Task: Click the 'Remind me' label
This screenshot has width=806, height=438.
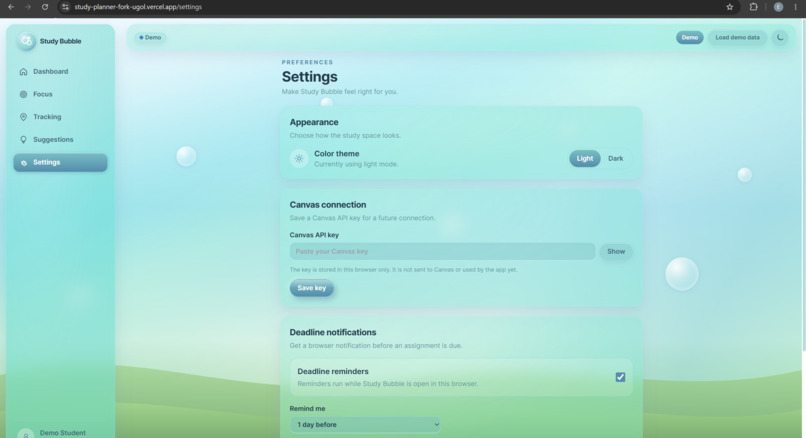Action: pyautogui.click(x=307, y=409)
